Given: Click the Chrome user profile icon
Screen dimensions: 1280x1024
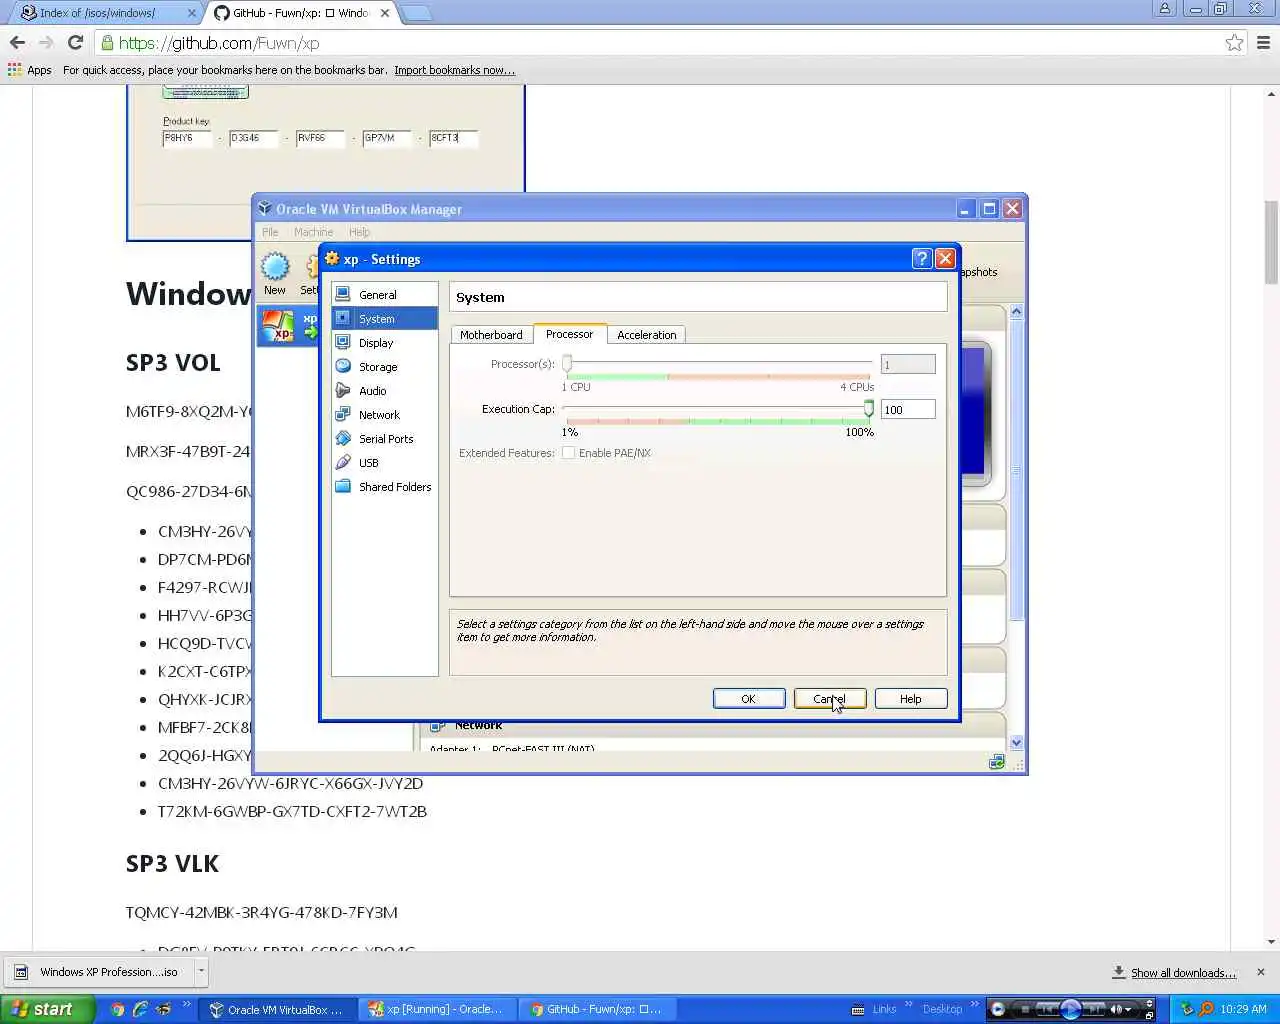Looking at the screenshot, I should (x=1165, y=9).
